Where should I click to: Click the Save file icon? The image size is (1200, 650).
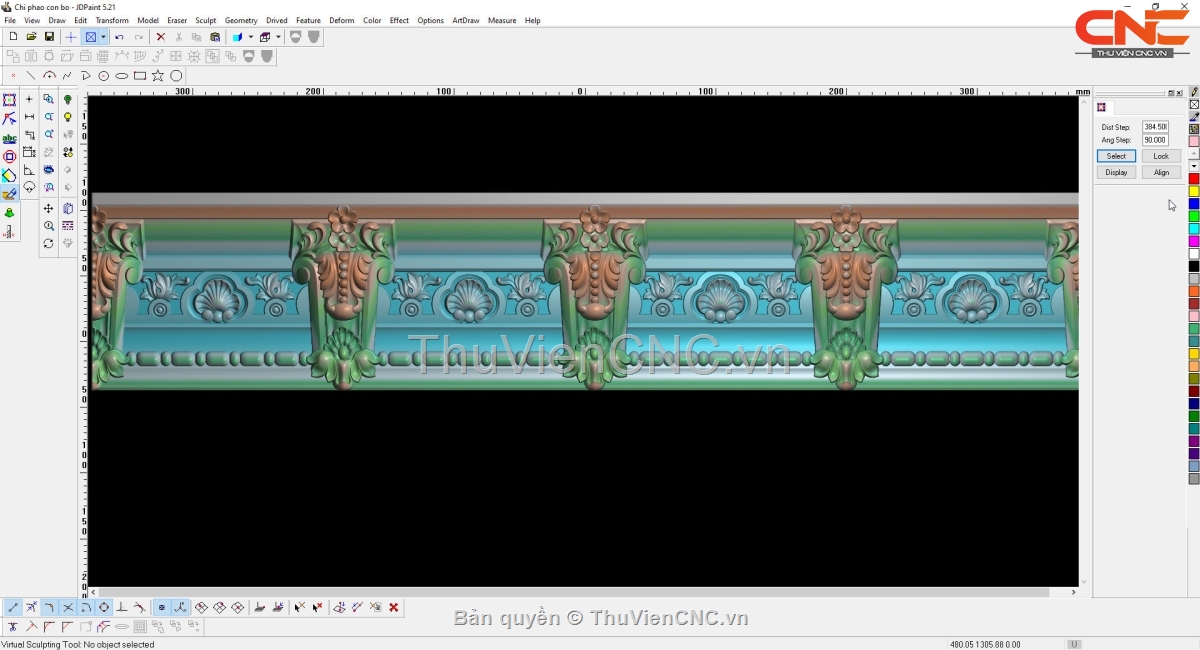pos(49,37)
